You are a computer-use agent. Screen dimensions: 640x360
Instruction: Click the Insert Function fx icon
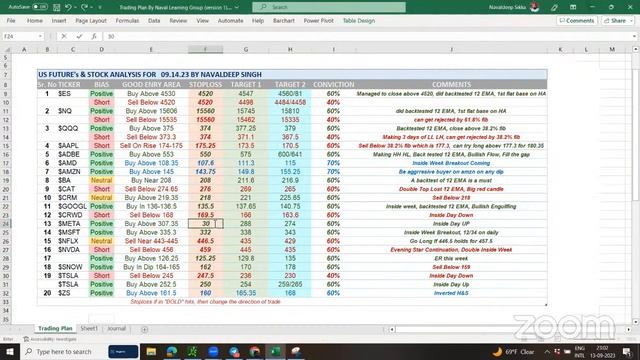click(x=94, y=36)
